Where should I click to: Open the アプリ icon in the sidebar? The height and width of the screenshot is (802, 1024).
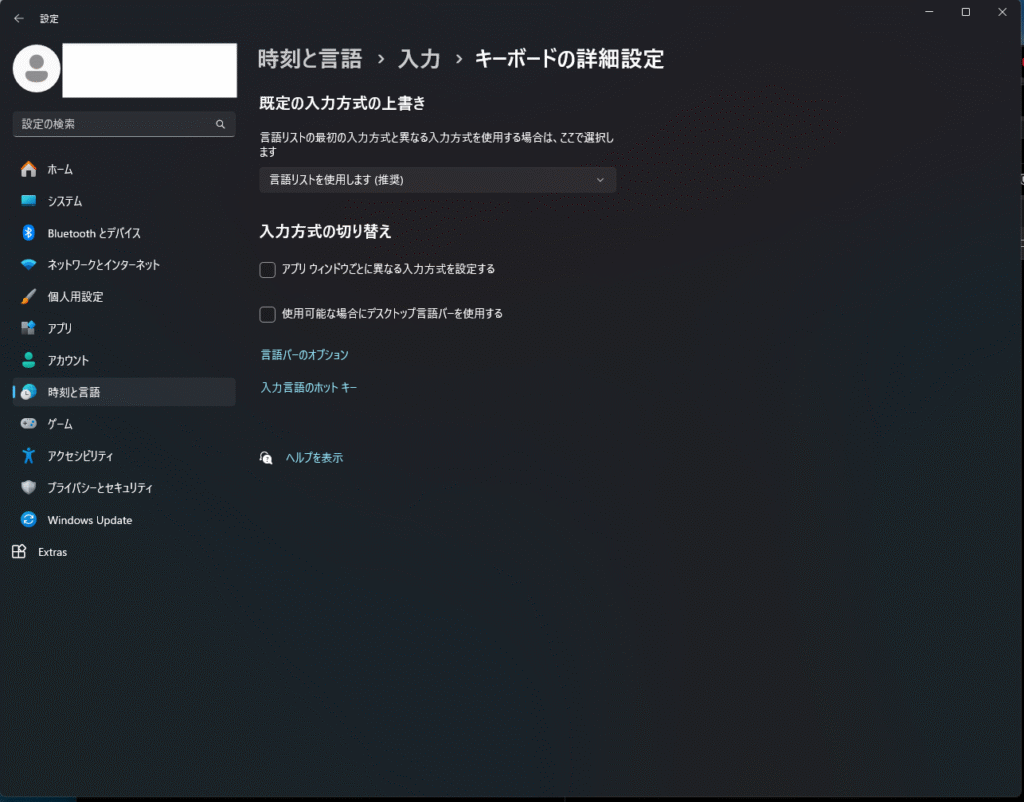pos(29,328)
